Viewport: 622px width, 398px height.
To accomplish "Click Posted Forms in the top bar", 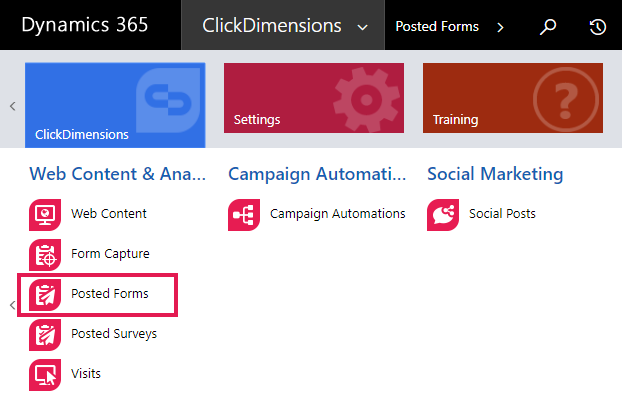I will click(437, 27).
